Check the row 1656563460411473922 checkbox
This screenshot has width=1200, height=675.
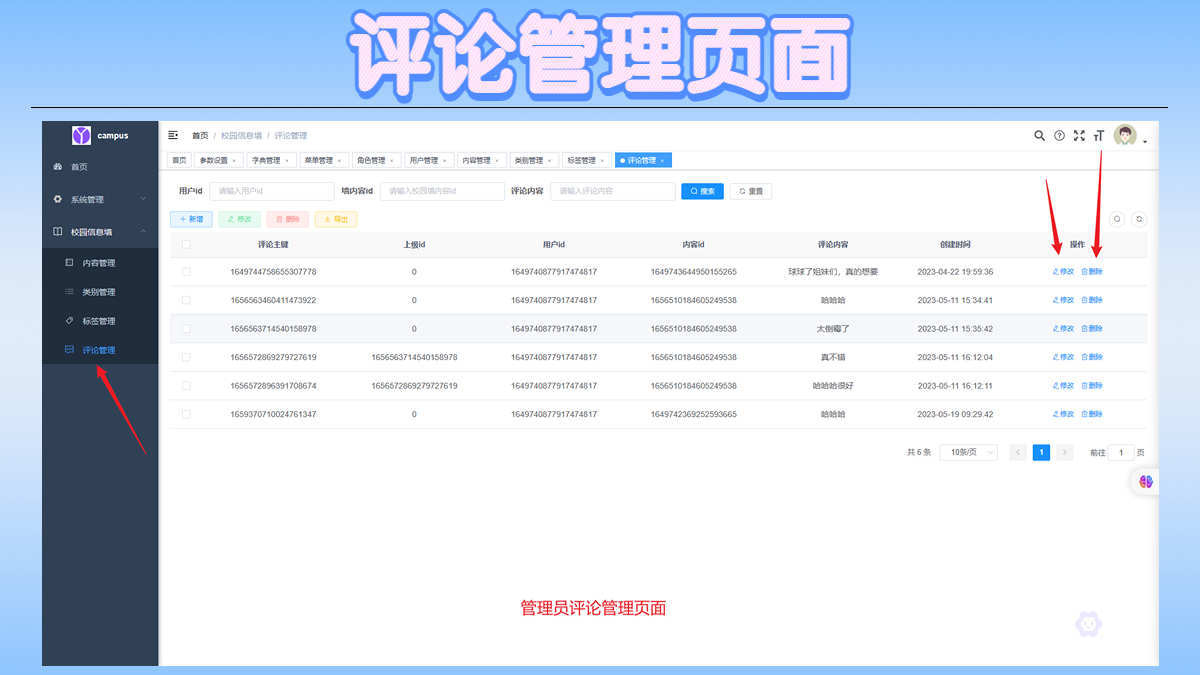[186, 300]
